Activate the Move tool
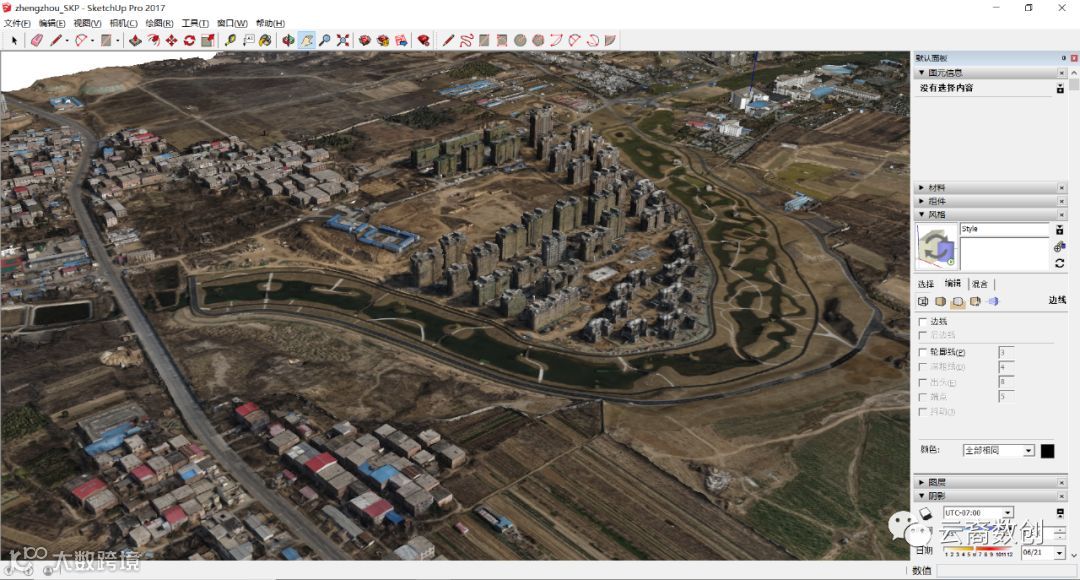Image resolution: width=1080 pixels, height=580 pixels. [171, 41]
